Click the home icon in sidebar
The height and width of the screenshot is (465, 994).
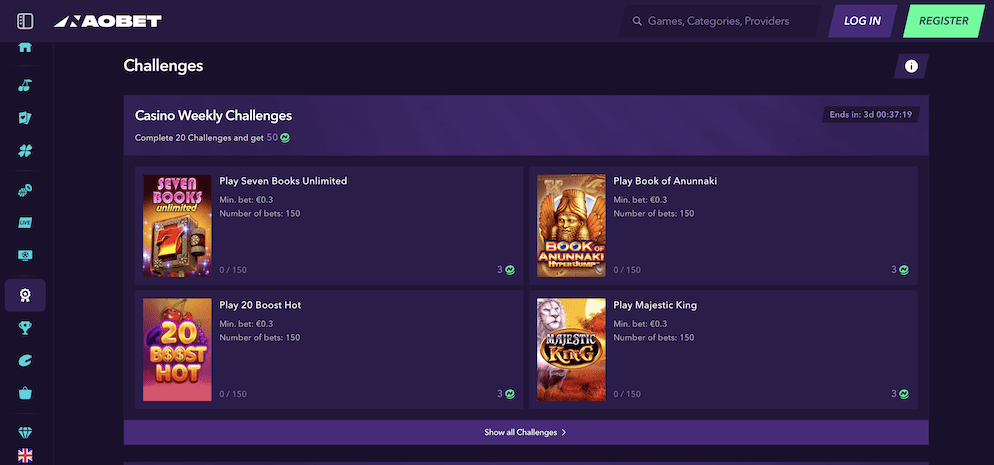25,47
